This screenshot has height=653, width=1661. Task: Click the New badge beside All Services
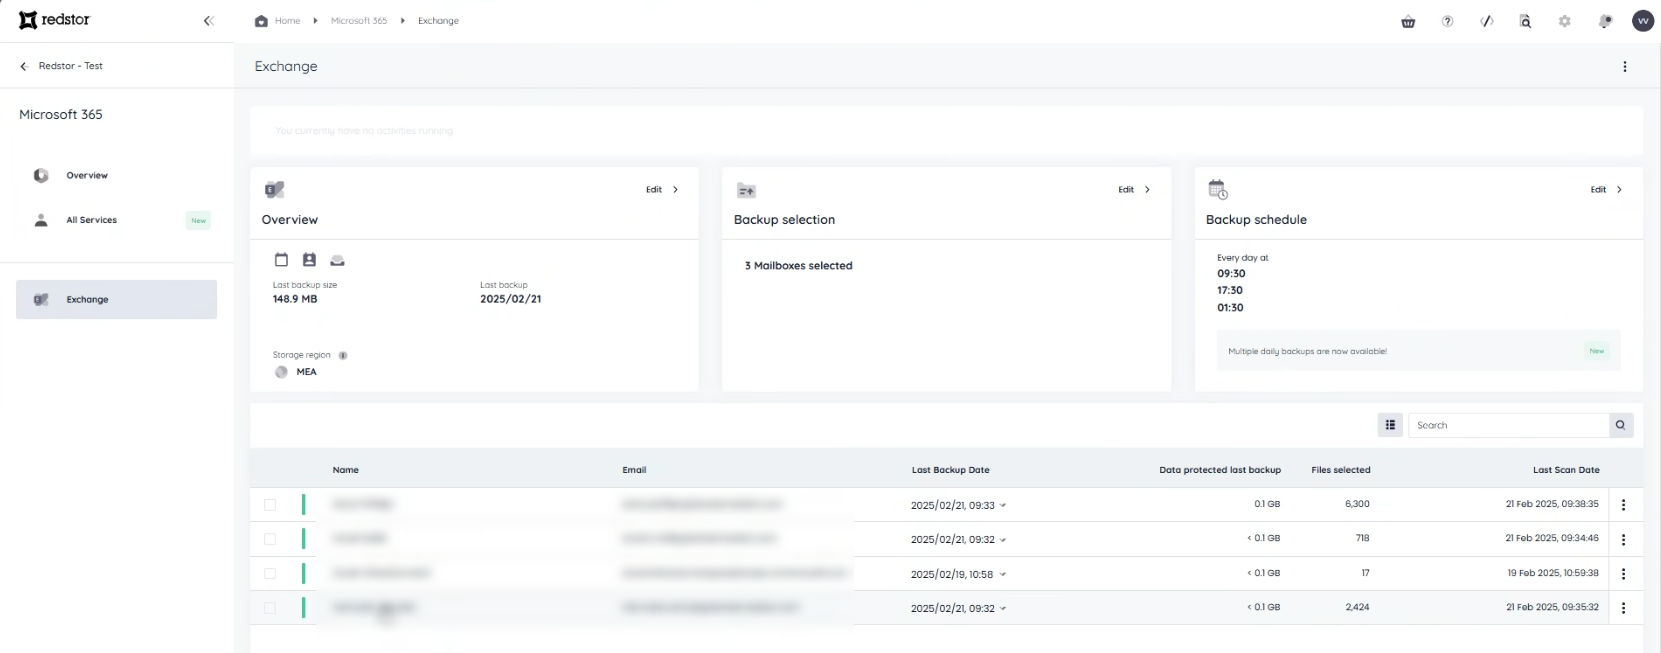tap(199, 221)
